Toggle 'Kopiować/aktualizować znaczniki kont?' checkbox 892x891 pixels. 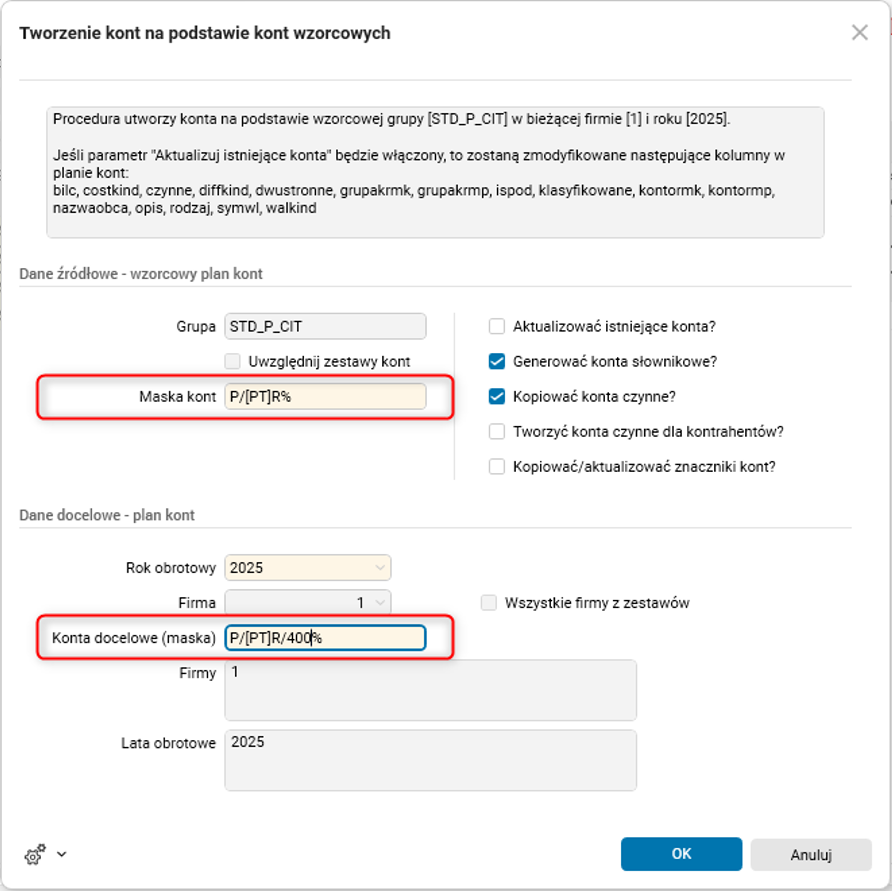497,467
